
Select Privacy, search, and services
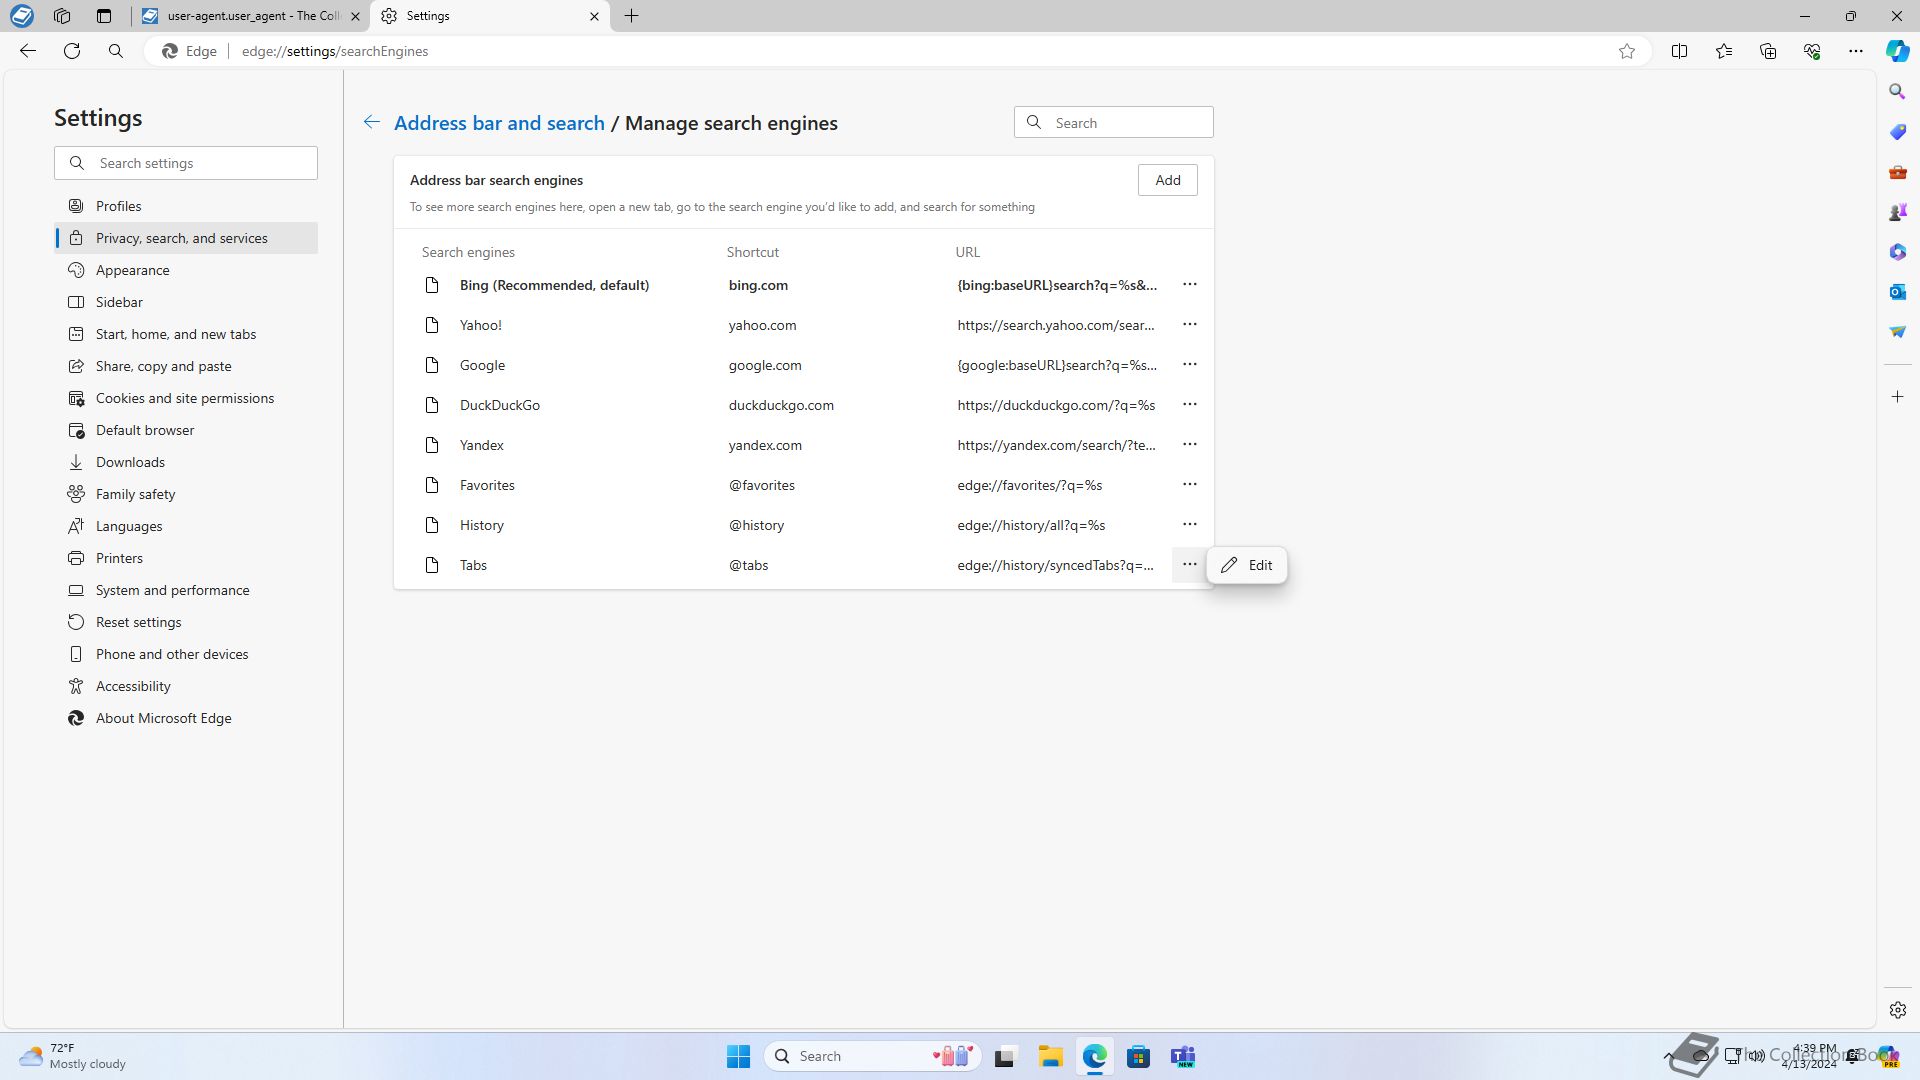(186, 238)
